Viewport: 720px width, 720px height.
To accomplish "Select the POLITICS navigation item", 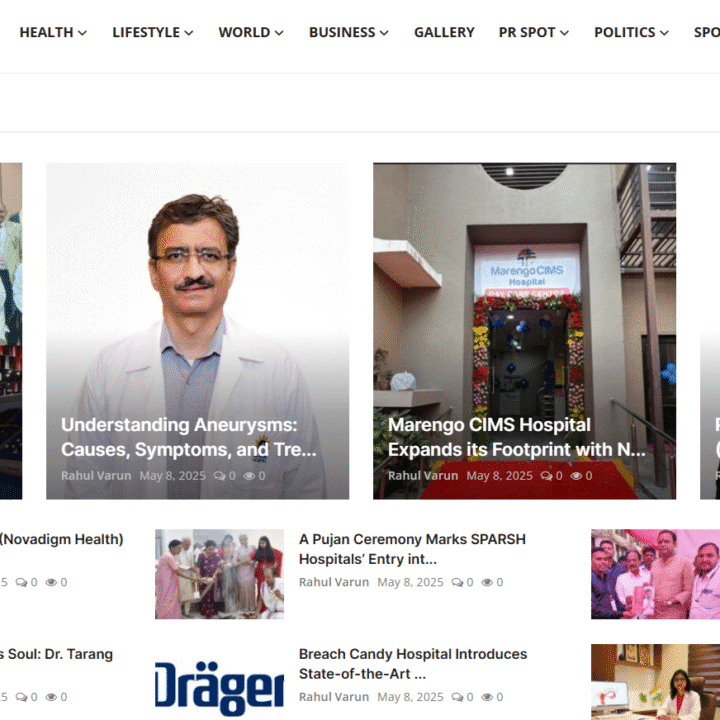I will 631,32.
